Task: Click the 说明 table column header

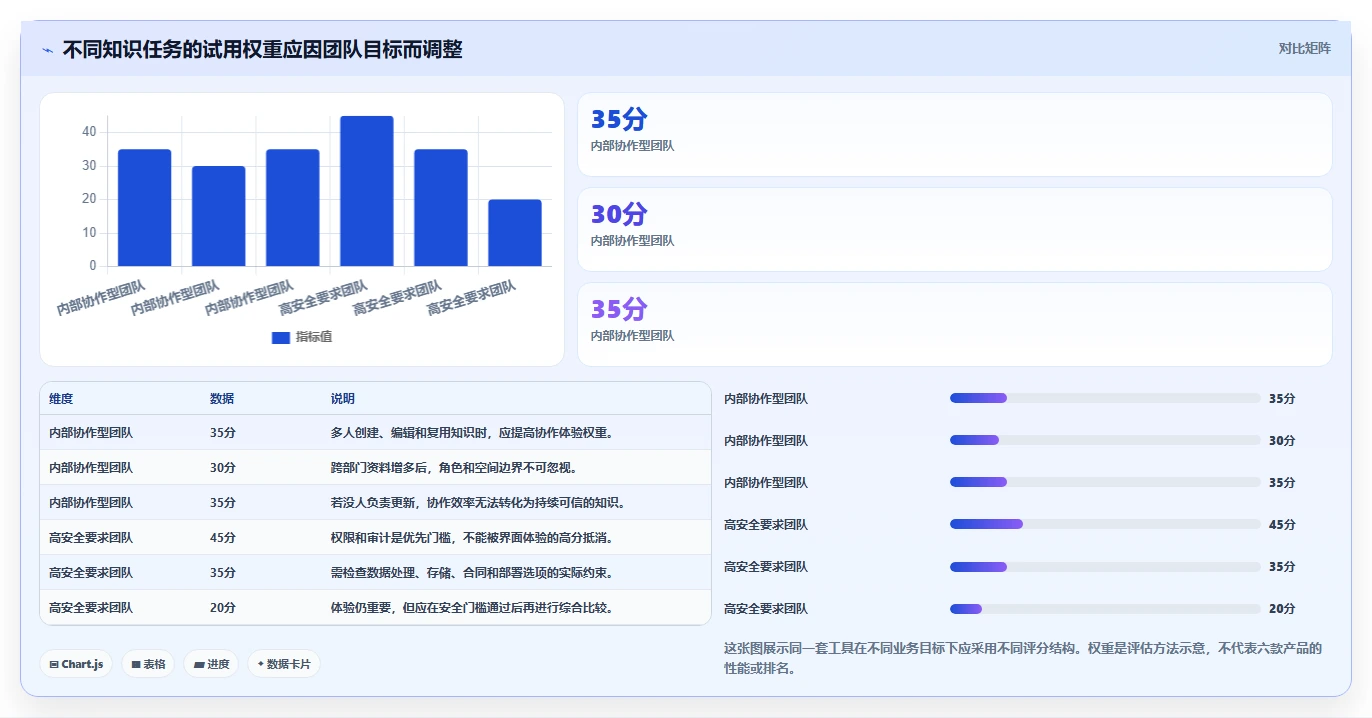Action: [343, 398]
